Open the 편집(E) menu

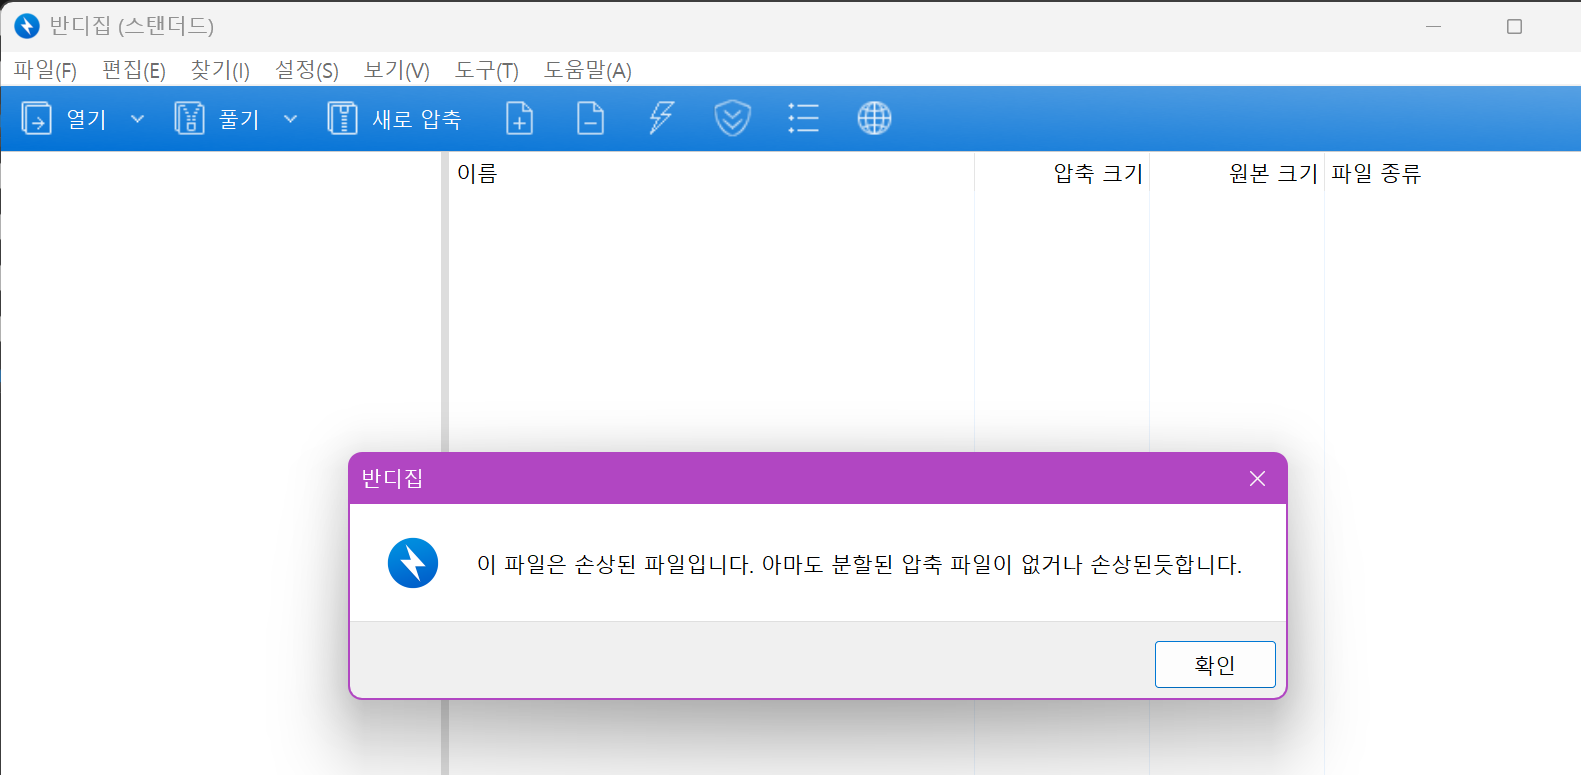(134, 70)
